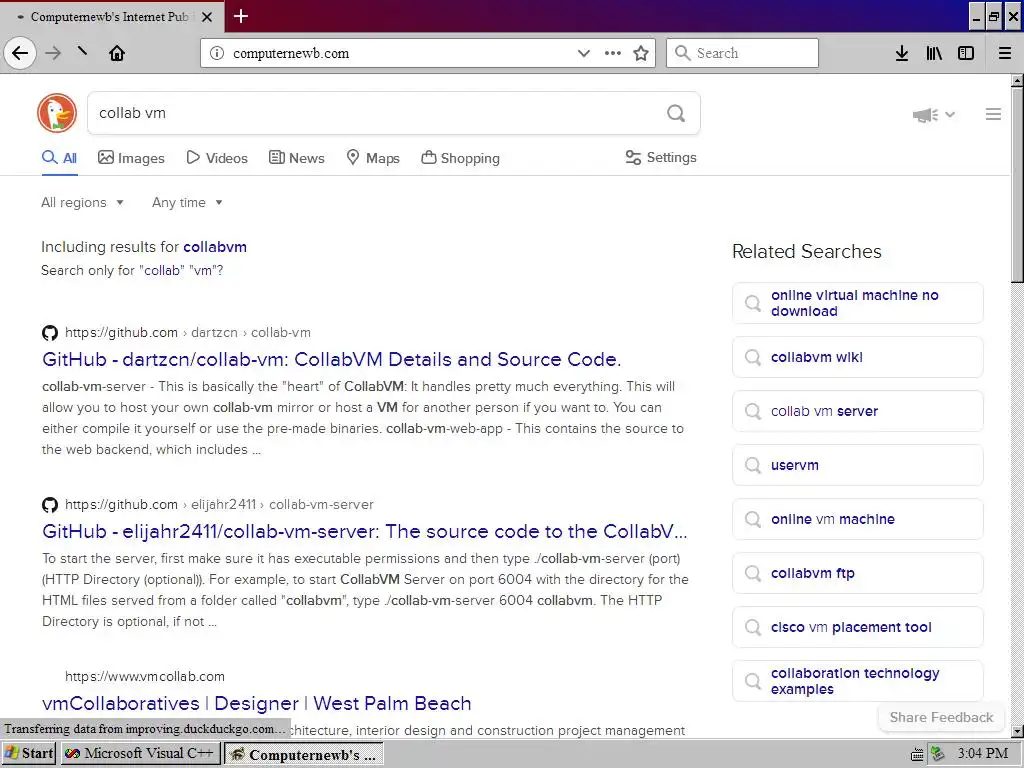Click the DuckDuckGo duck logo
The height and width of the screenshot is (768, 1024).
[57, 113]
